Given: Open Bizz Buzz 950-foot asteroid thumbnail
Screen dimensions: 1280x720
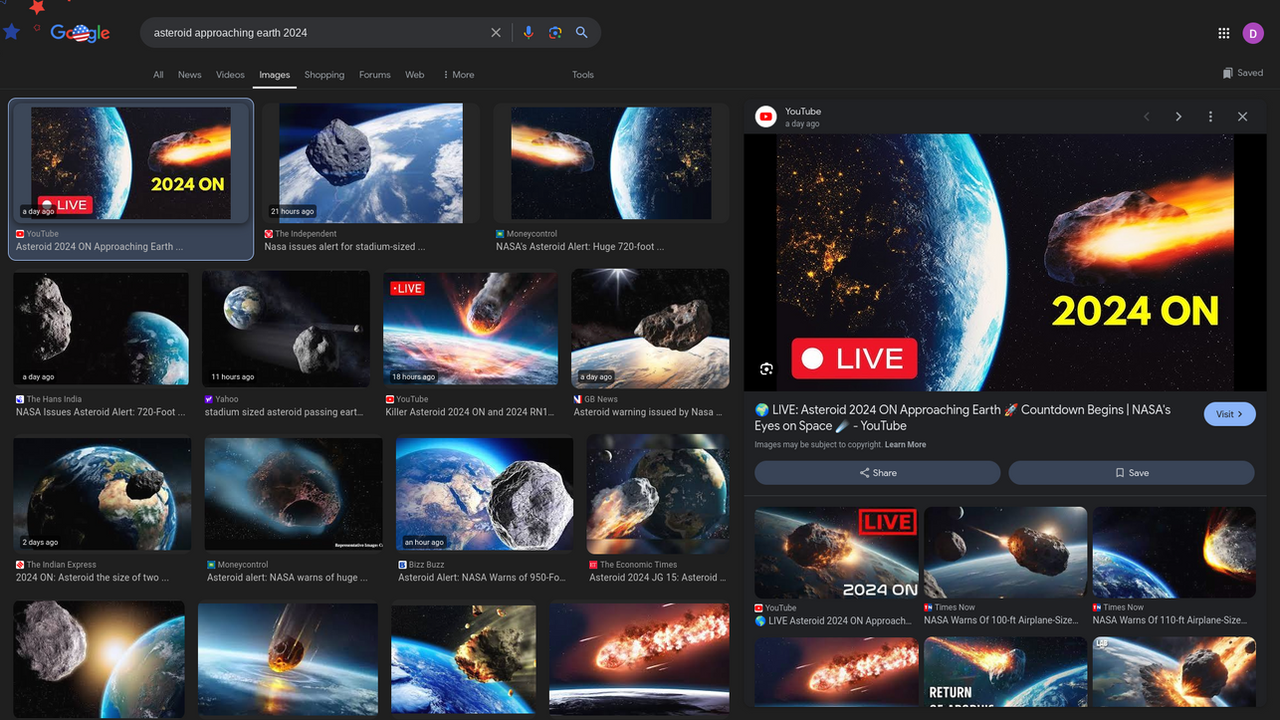Looking at the screenshot, I should 485,494.
